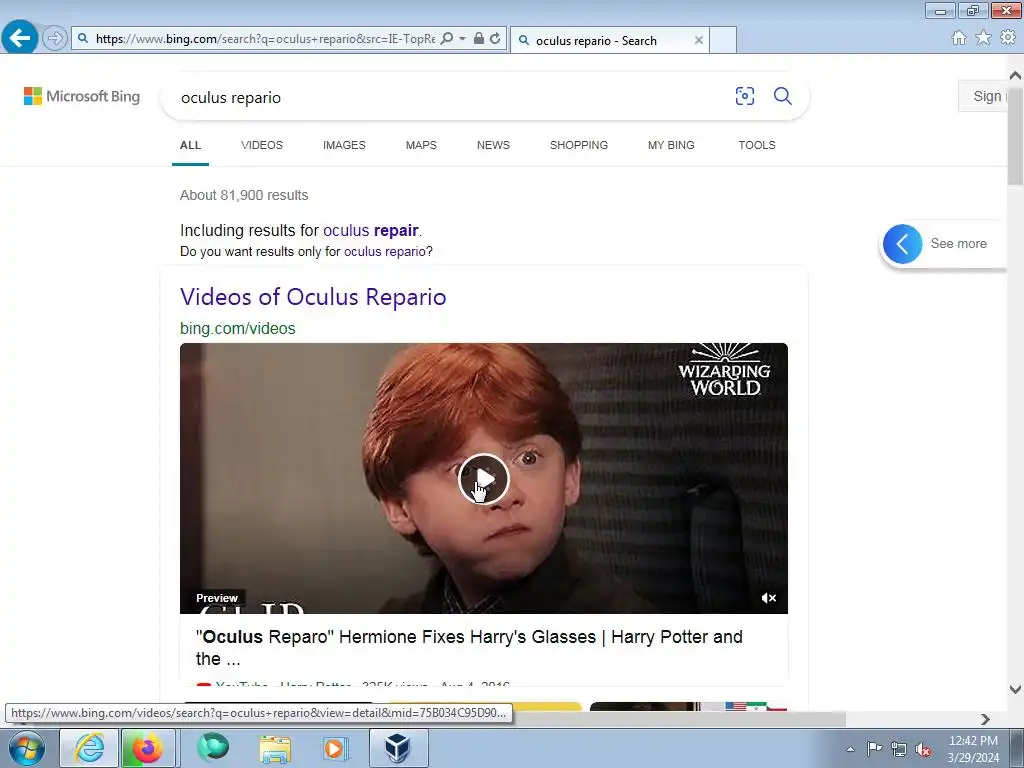Show hidden system tray icons arrow
This screenshot has width=1024, height=768.
point(850,749)
